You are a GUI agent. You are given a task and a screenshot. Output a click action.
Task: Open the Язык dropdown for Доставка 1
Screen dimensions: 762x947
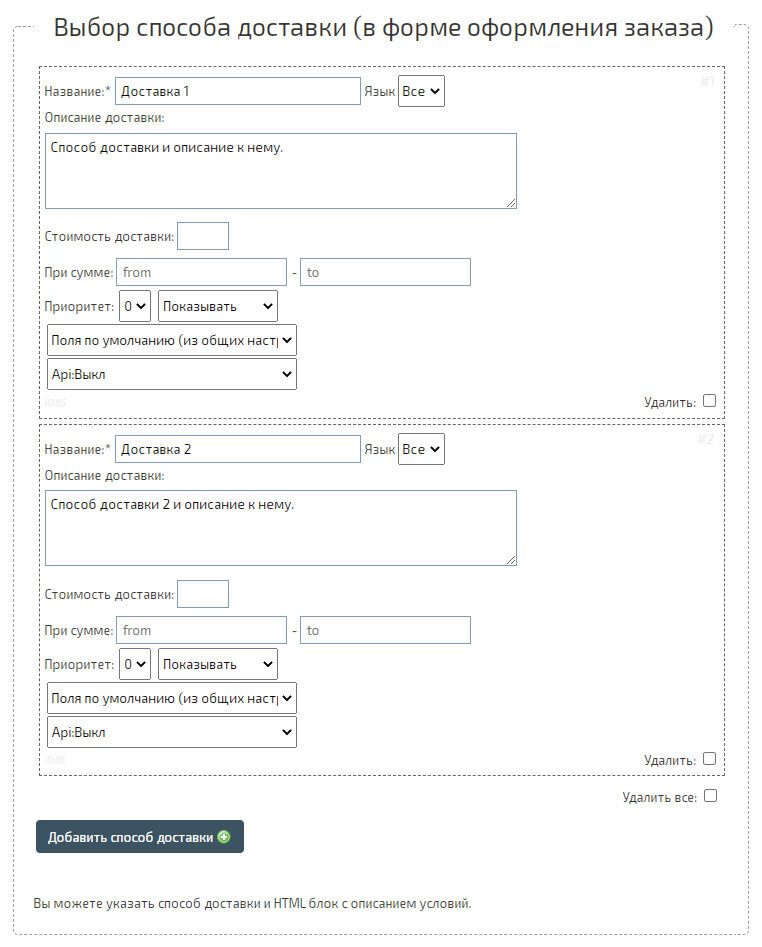(x=421, y=92)
